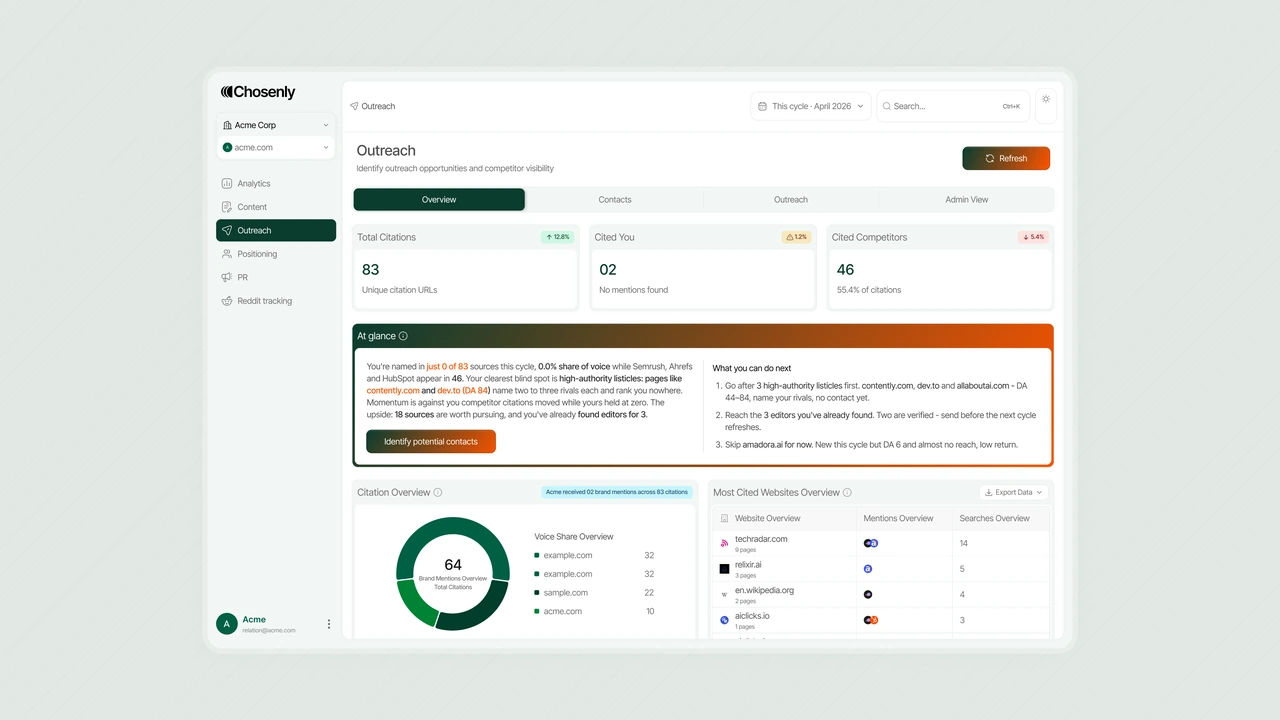
Task: Click the techradar.com favicon
Action: click(x=724, y=544)
